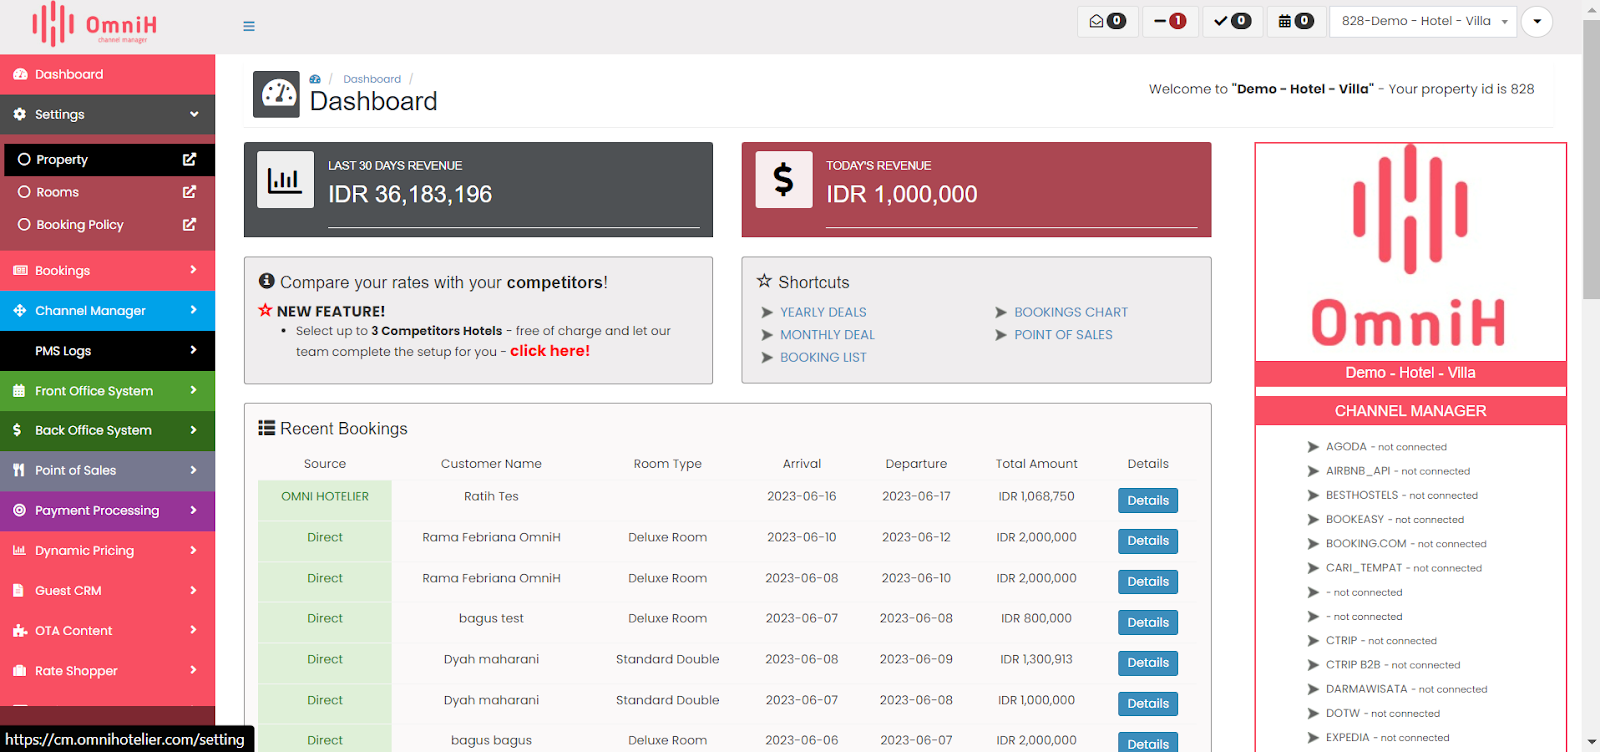View Details for Rama Febriana 2023-06-08 booking
The height and width of the screenshot is (752, 1600).
point(1148,582)
